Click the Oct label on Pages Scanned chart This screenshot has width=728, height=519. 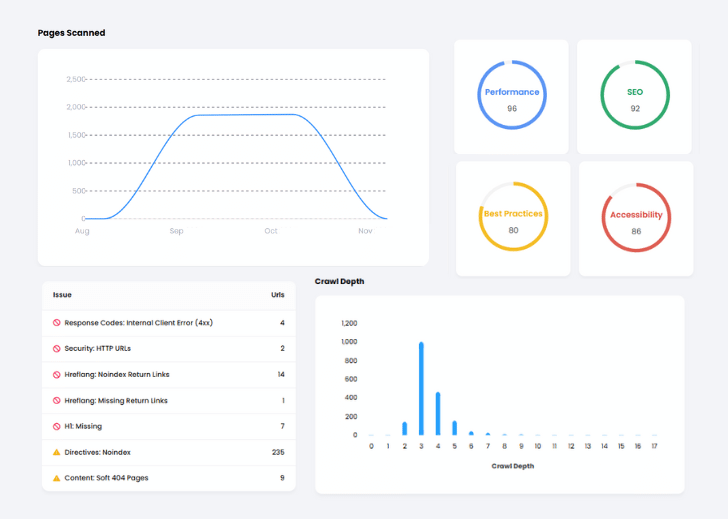(x=271, y=231)
